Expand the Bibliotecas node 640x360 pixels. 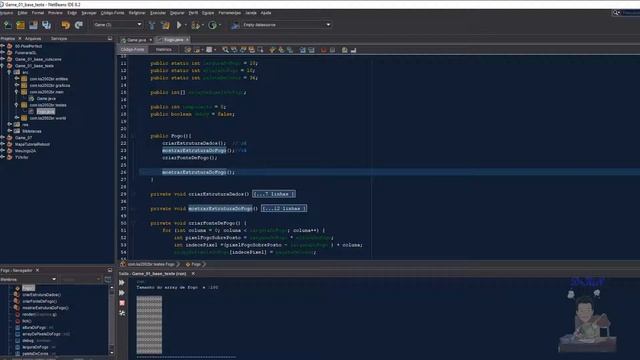tap(9, 131)
